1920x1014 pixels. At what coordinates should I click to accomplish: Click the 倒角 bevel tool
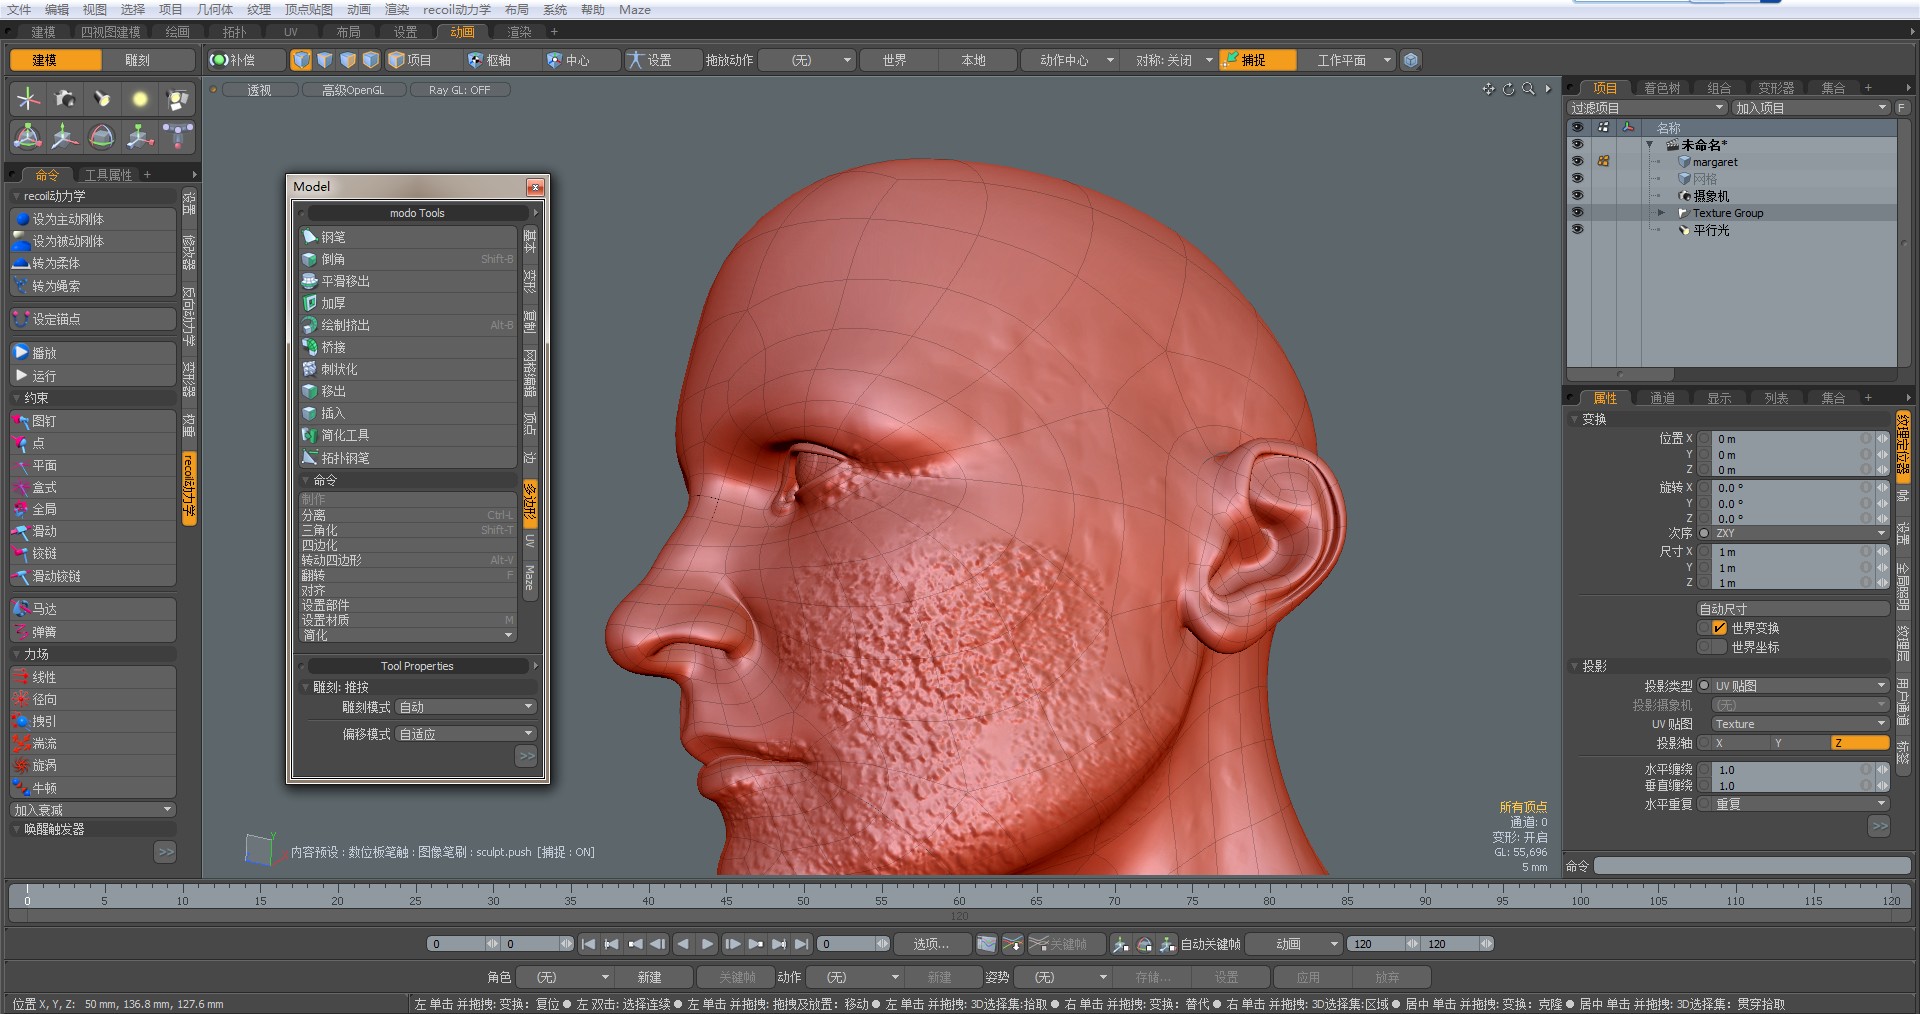click(333, 259)
